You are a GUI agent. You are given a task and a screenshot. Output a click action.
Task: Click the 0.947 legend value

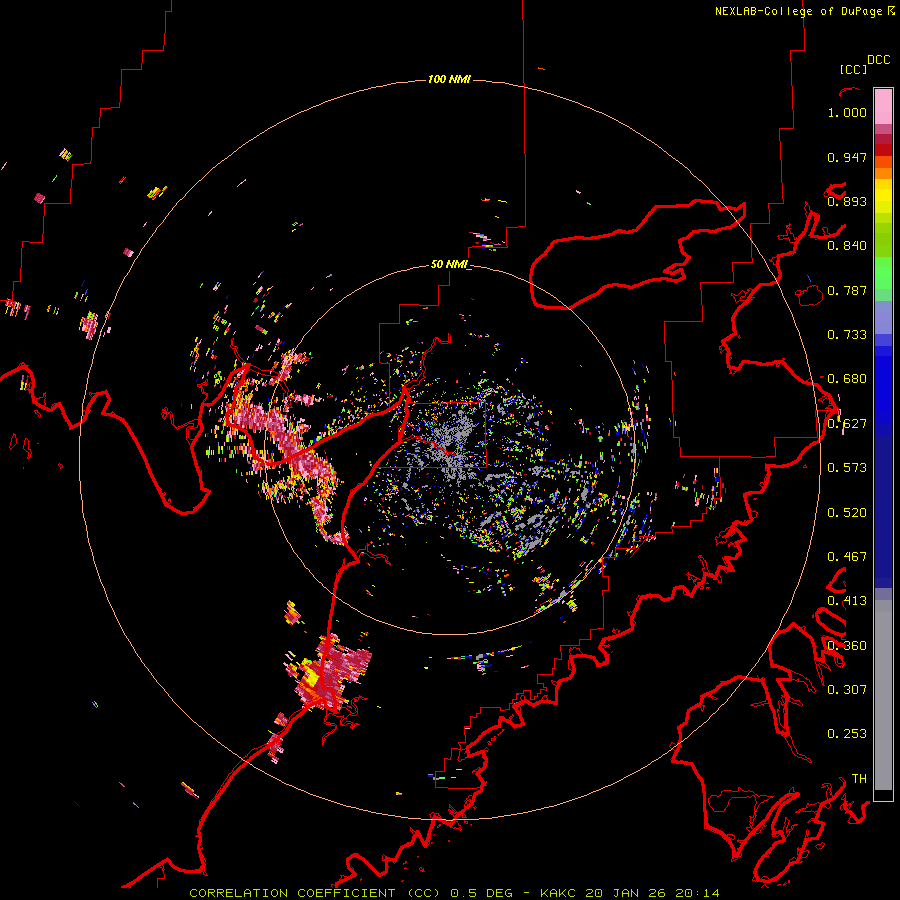point(847,157)
